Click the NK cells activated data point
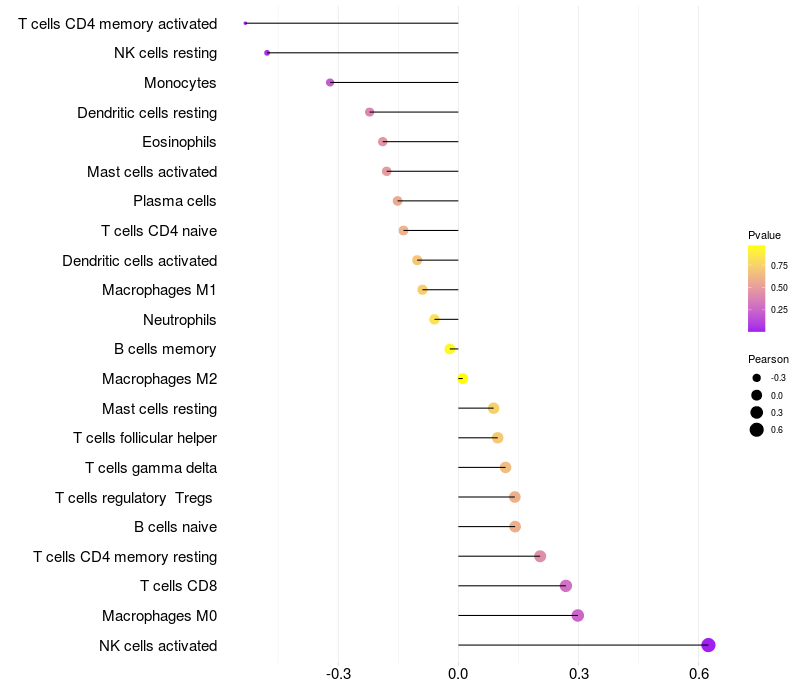Viewport: 800px width, 700px height. 708,645
